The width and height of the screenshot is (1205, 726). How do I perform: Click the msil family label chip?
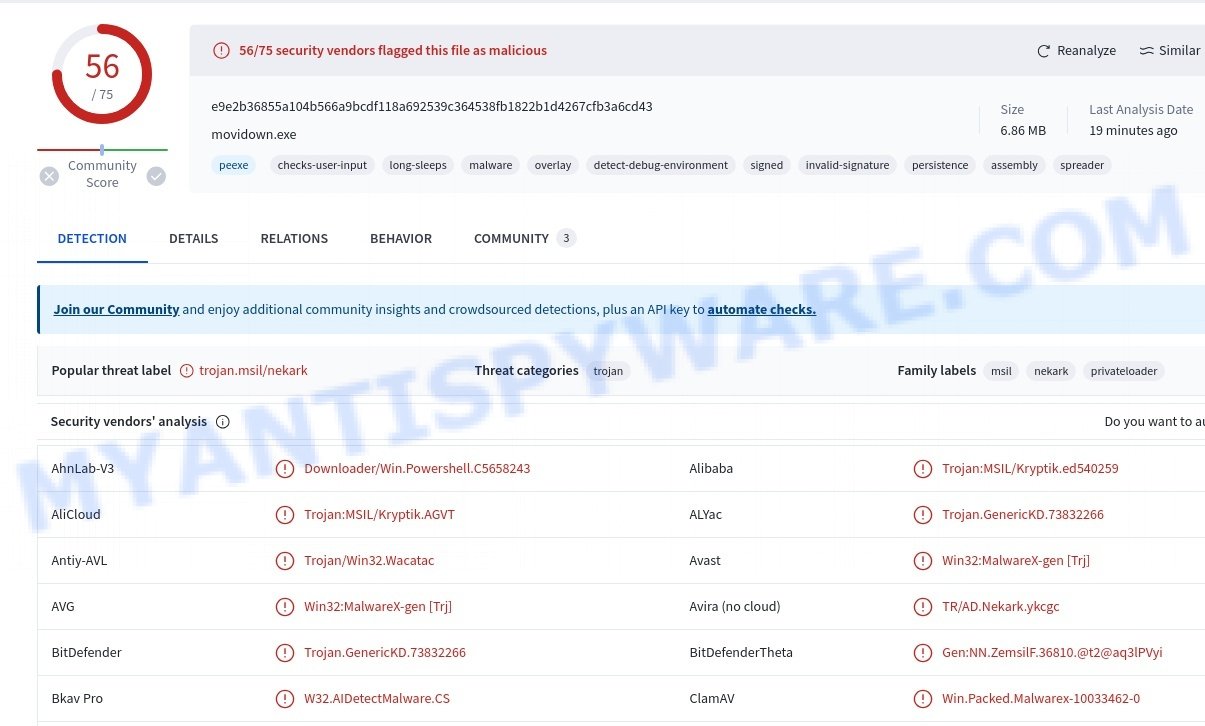point(1001,371)
